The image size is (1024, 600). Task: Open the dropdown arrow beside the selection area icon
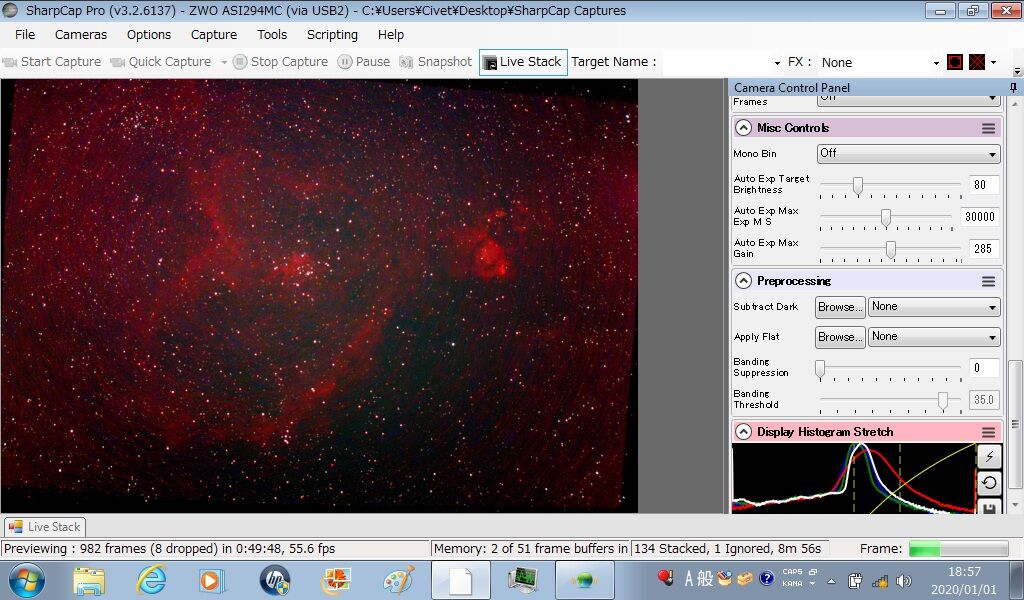click(993, 63)
